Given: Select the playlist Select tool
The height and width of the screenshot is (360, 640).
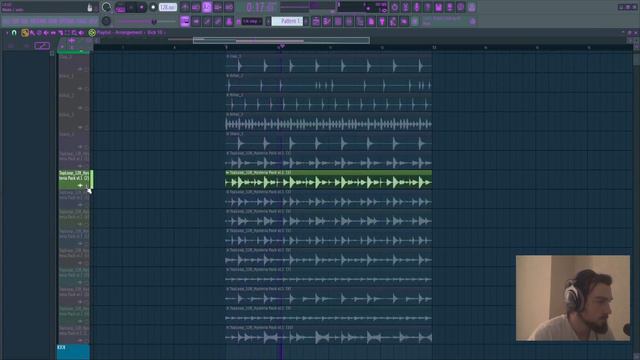Looking at the screenshot, I should click(x=67, y=33).
